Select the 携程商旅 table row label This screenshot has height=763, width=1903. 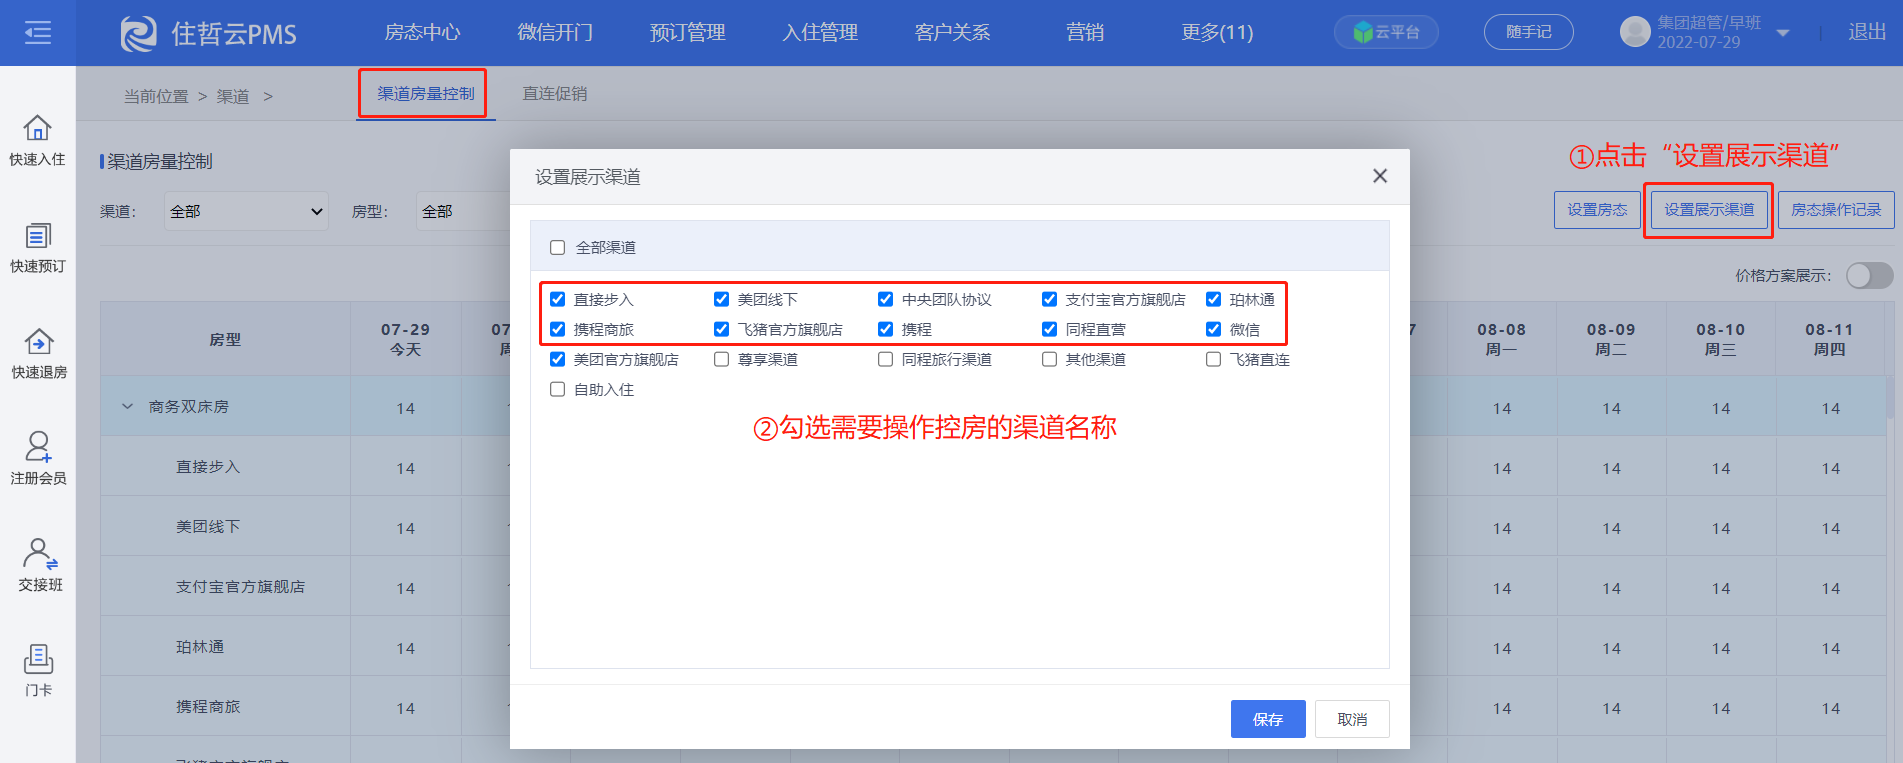click(x=208, y=707)
